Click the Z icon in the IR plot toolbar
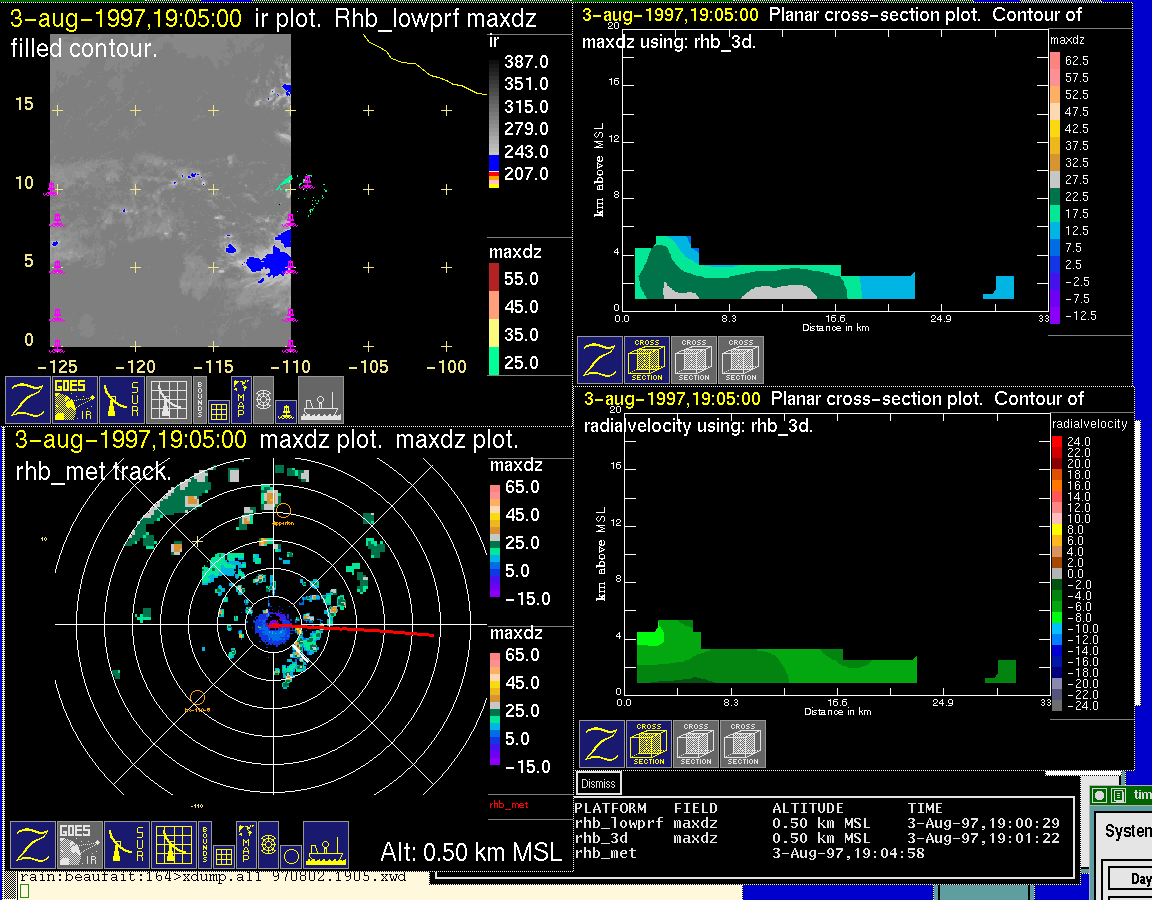Screen dimensions: 1152x900 (x=26, y=400)
